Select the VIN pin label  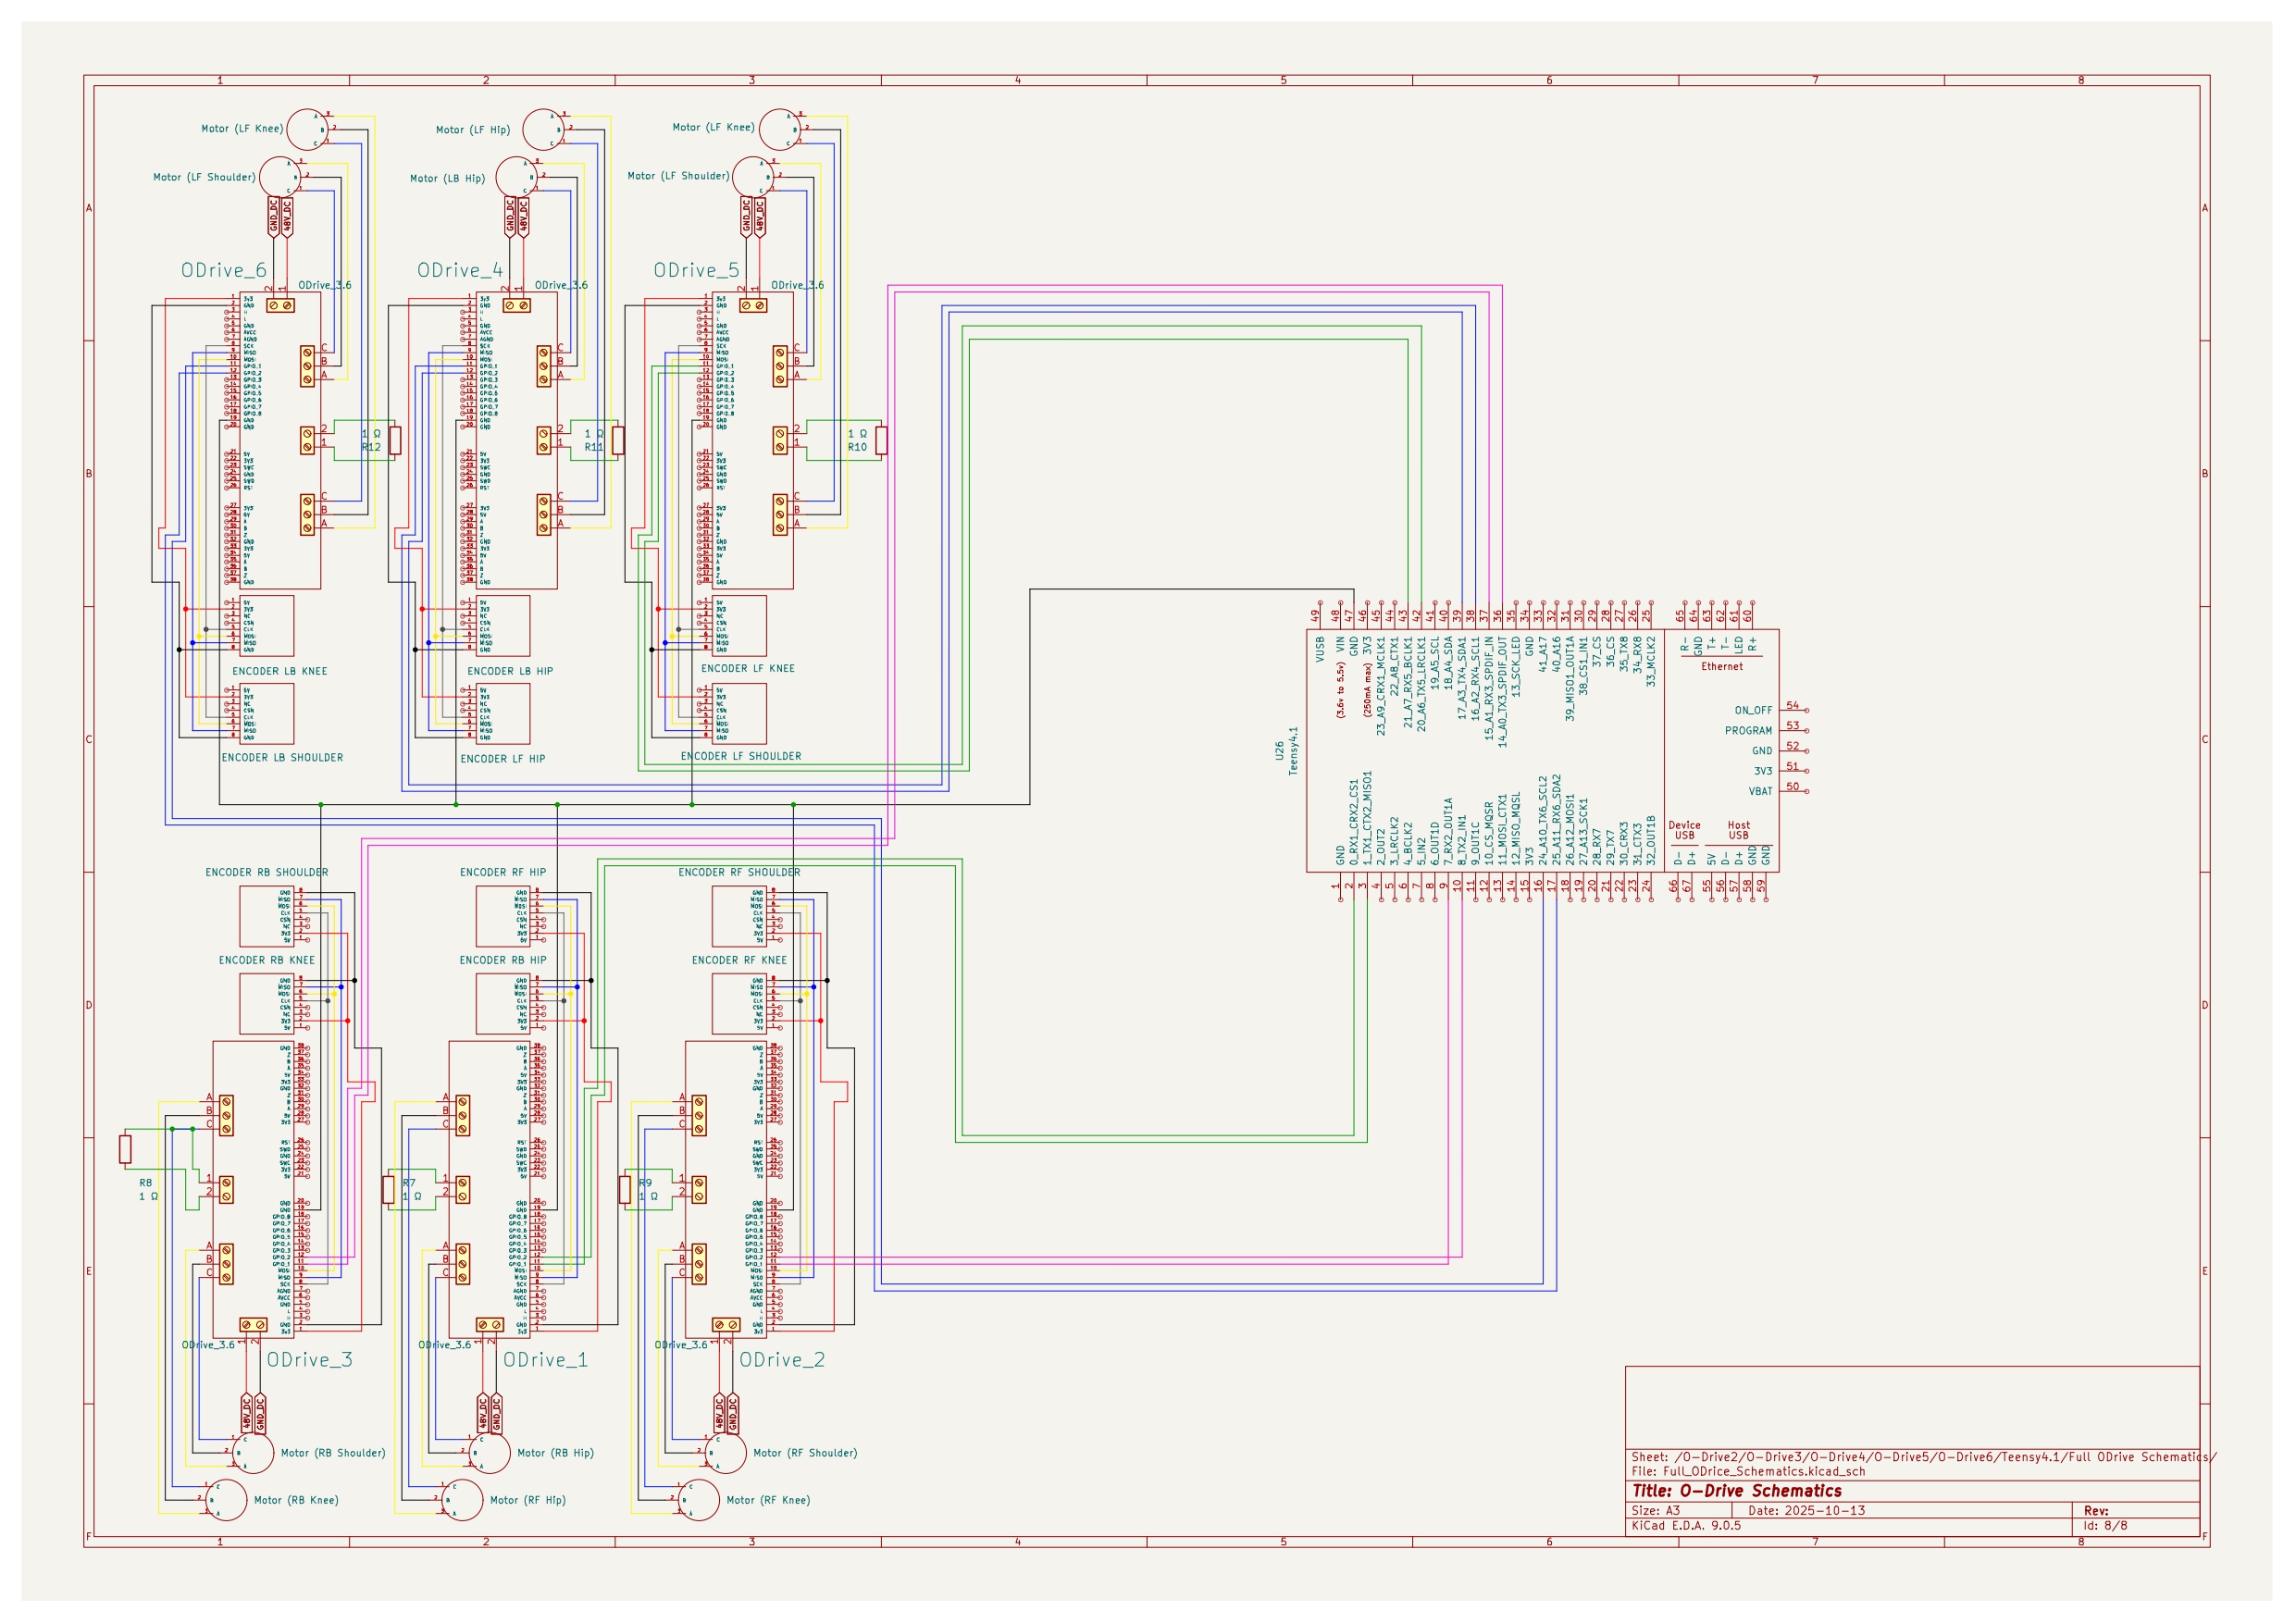coord(1340,645)
